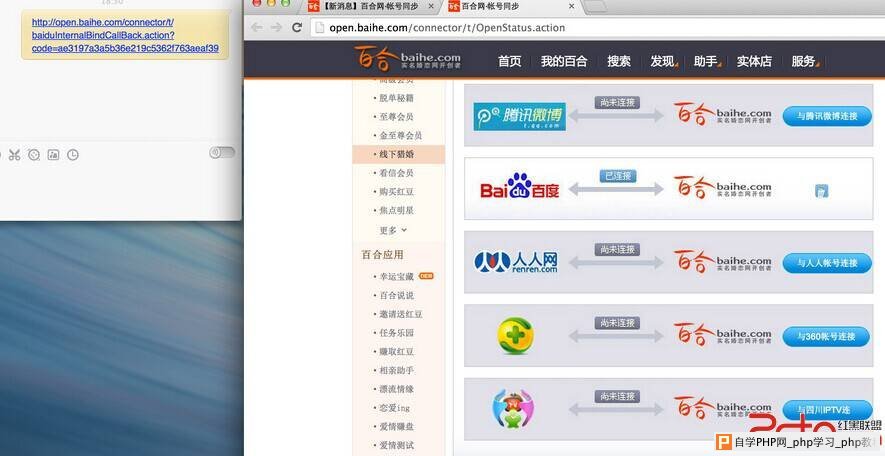Viewport: 885px width, 456px height.
Task: Click the baihe.com logo in Baidu row
Action: (x=722, y=188)
